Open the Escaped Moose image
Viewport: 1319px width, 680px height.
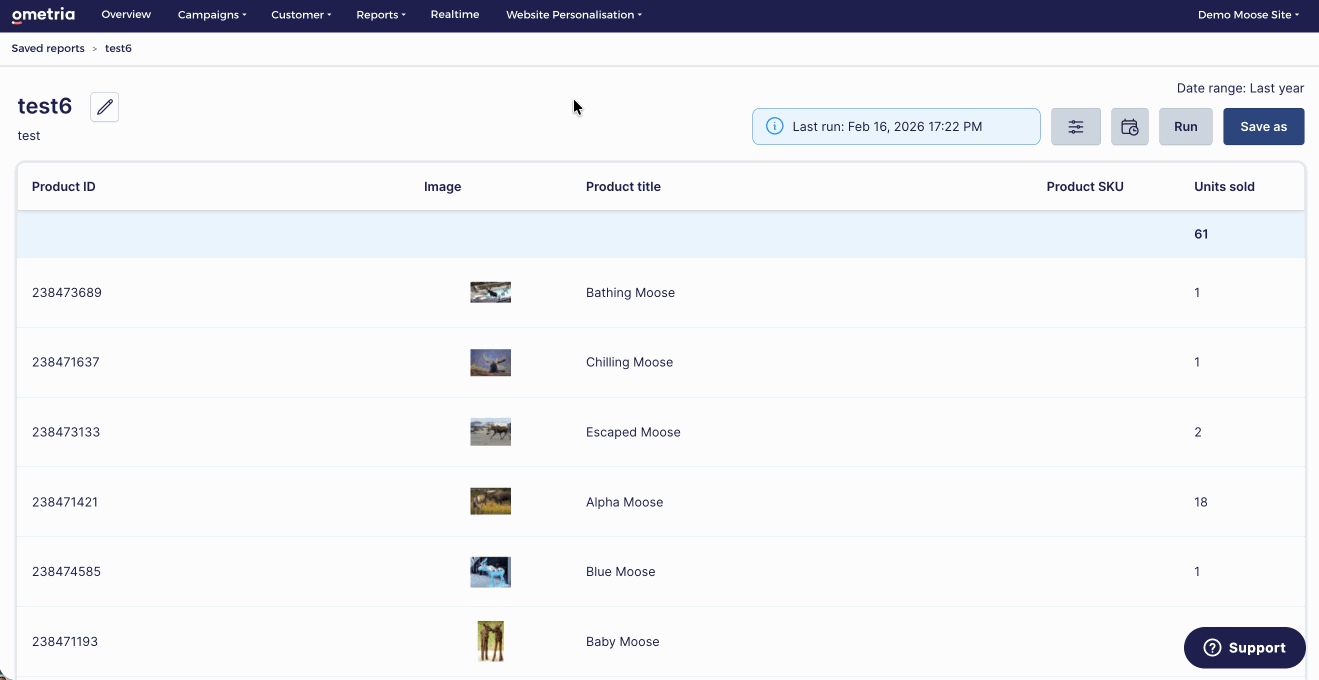[x=491, y=432]
